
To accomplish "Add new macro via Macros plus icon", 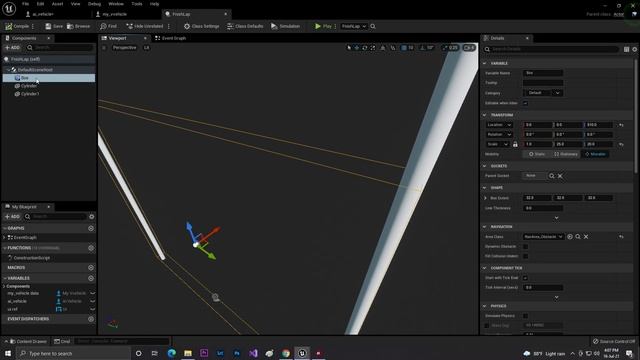I will coord(91,267).
